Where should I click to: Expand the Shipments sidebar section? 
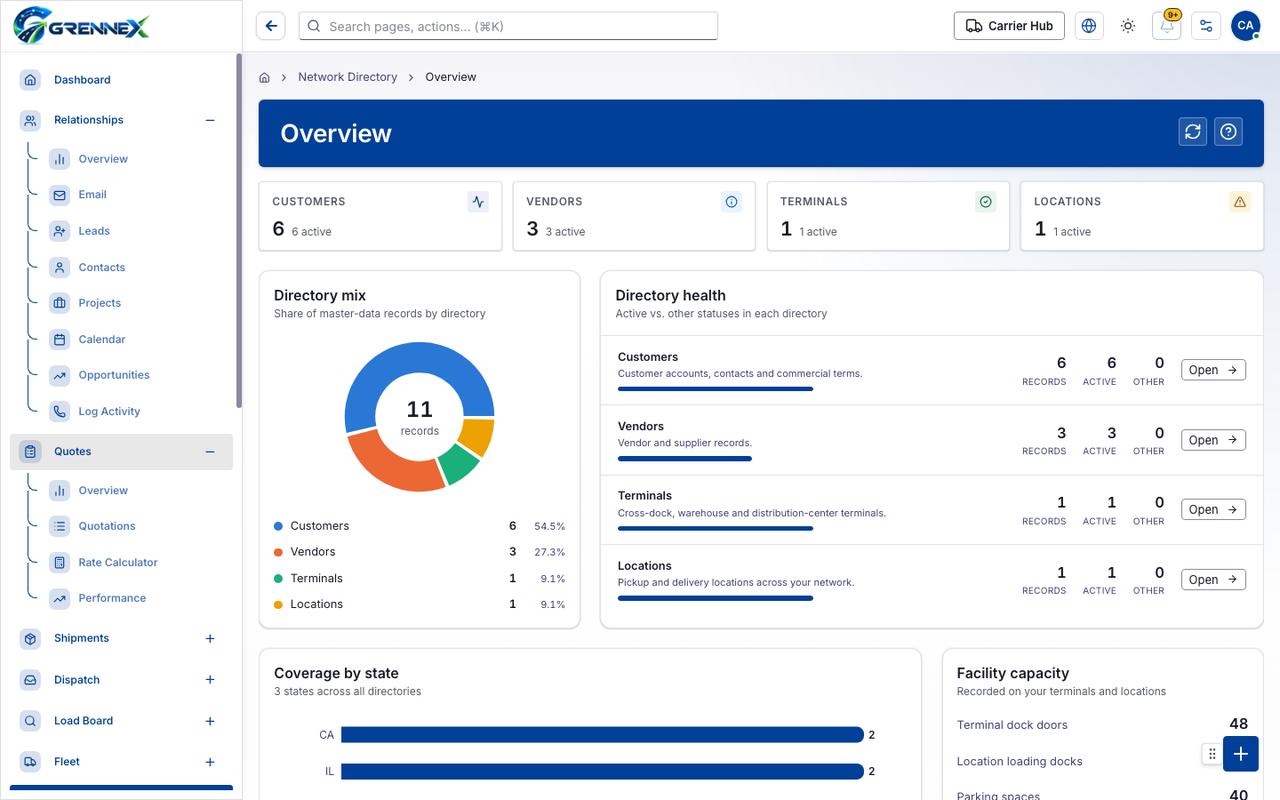click(210, 639)
